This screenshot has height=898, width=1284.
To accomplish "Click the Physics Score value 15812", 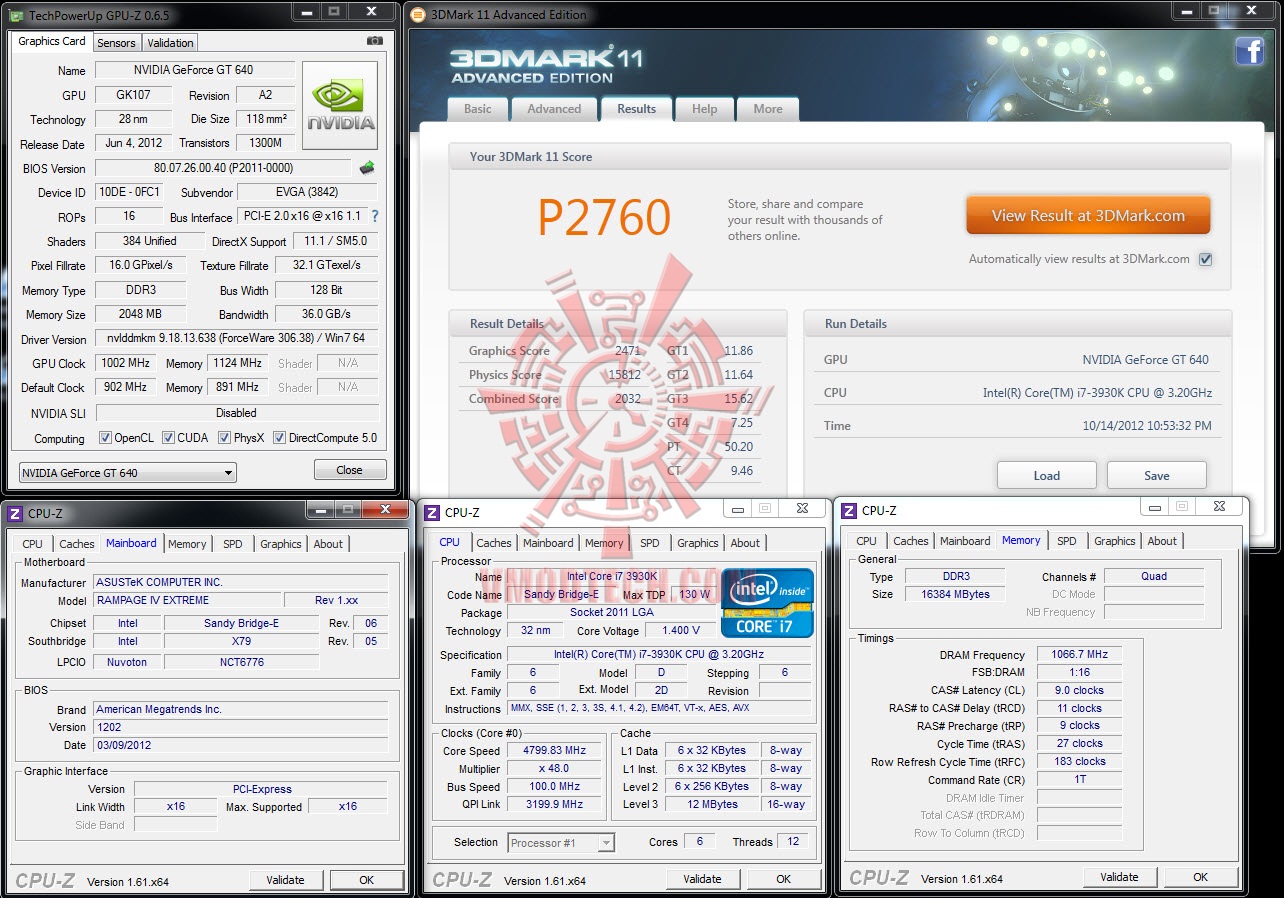I will [x=624, y=375].
